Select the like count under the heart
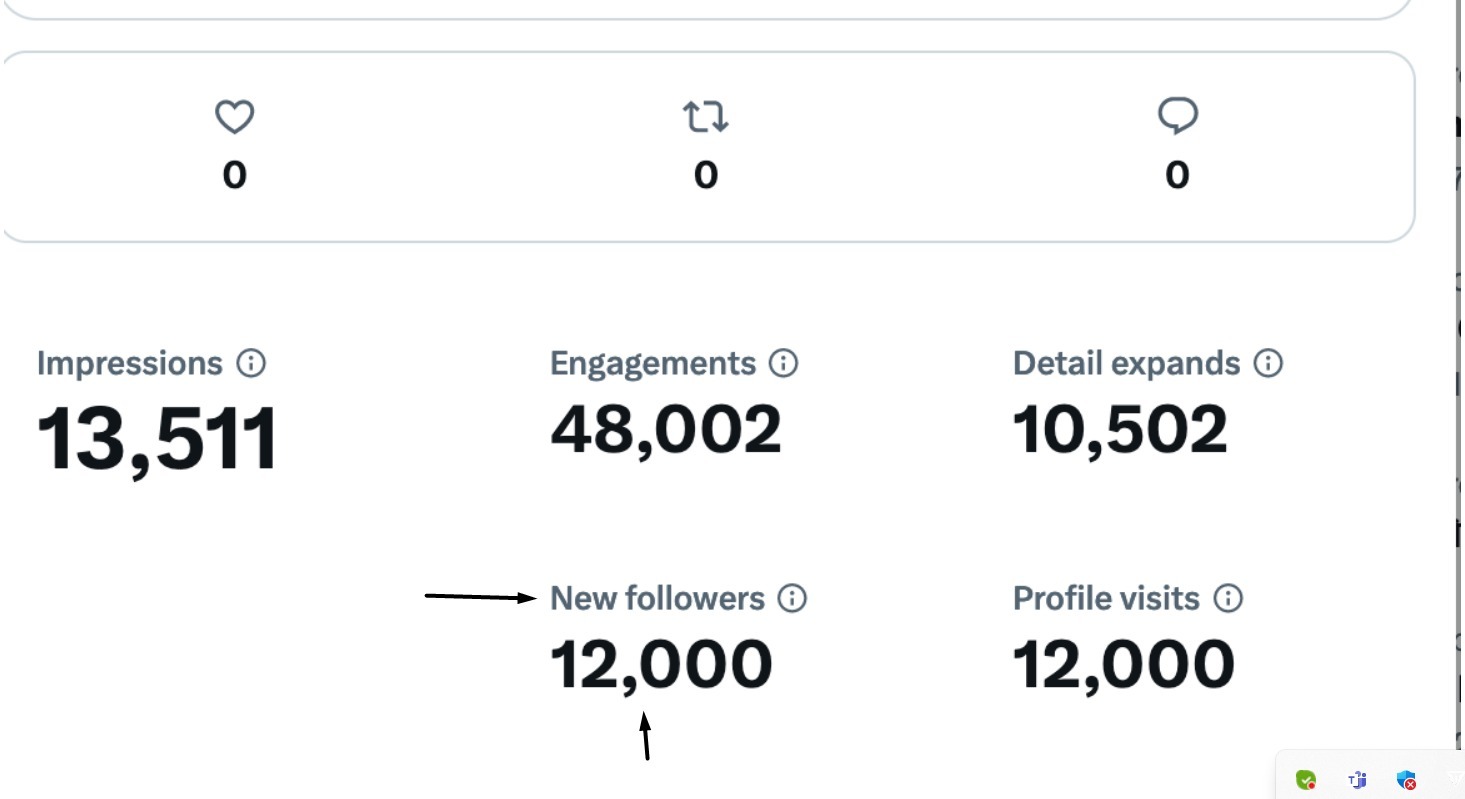Screen dimensions: 1465x799 (x=234, y=176)
